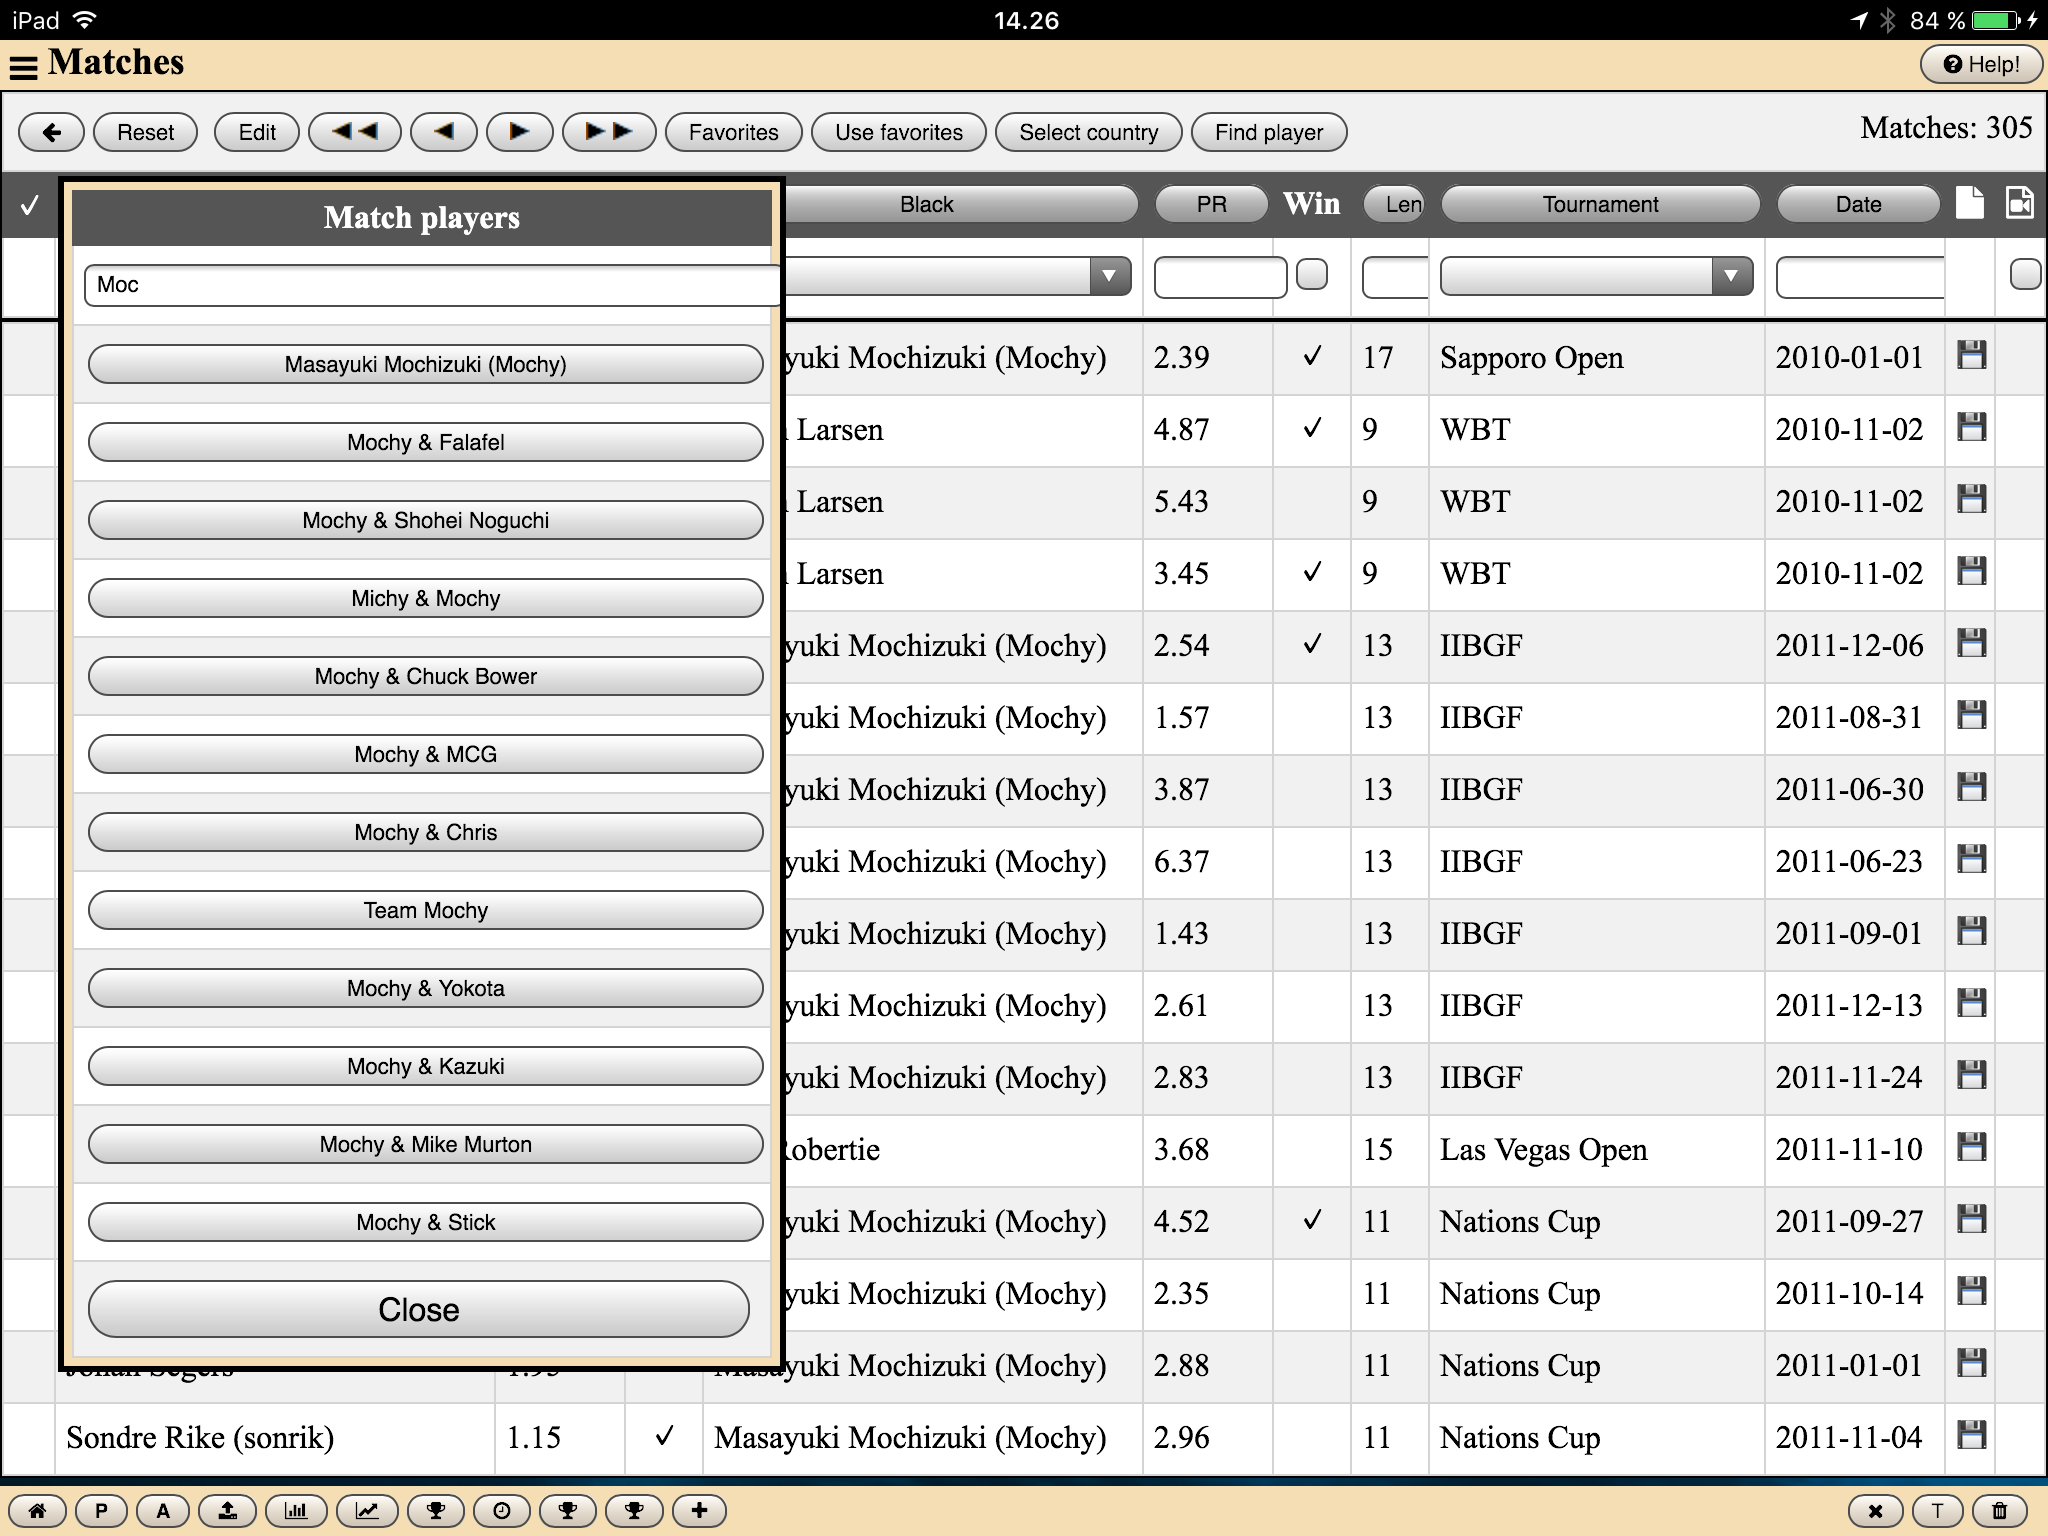Click the Reset button
The height and width of the screenshot is (1536, 2048).
145,132
